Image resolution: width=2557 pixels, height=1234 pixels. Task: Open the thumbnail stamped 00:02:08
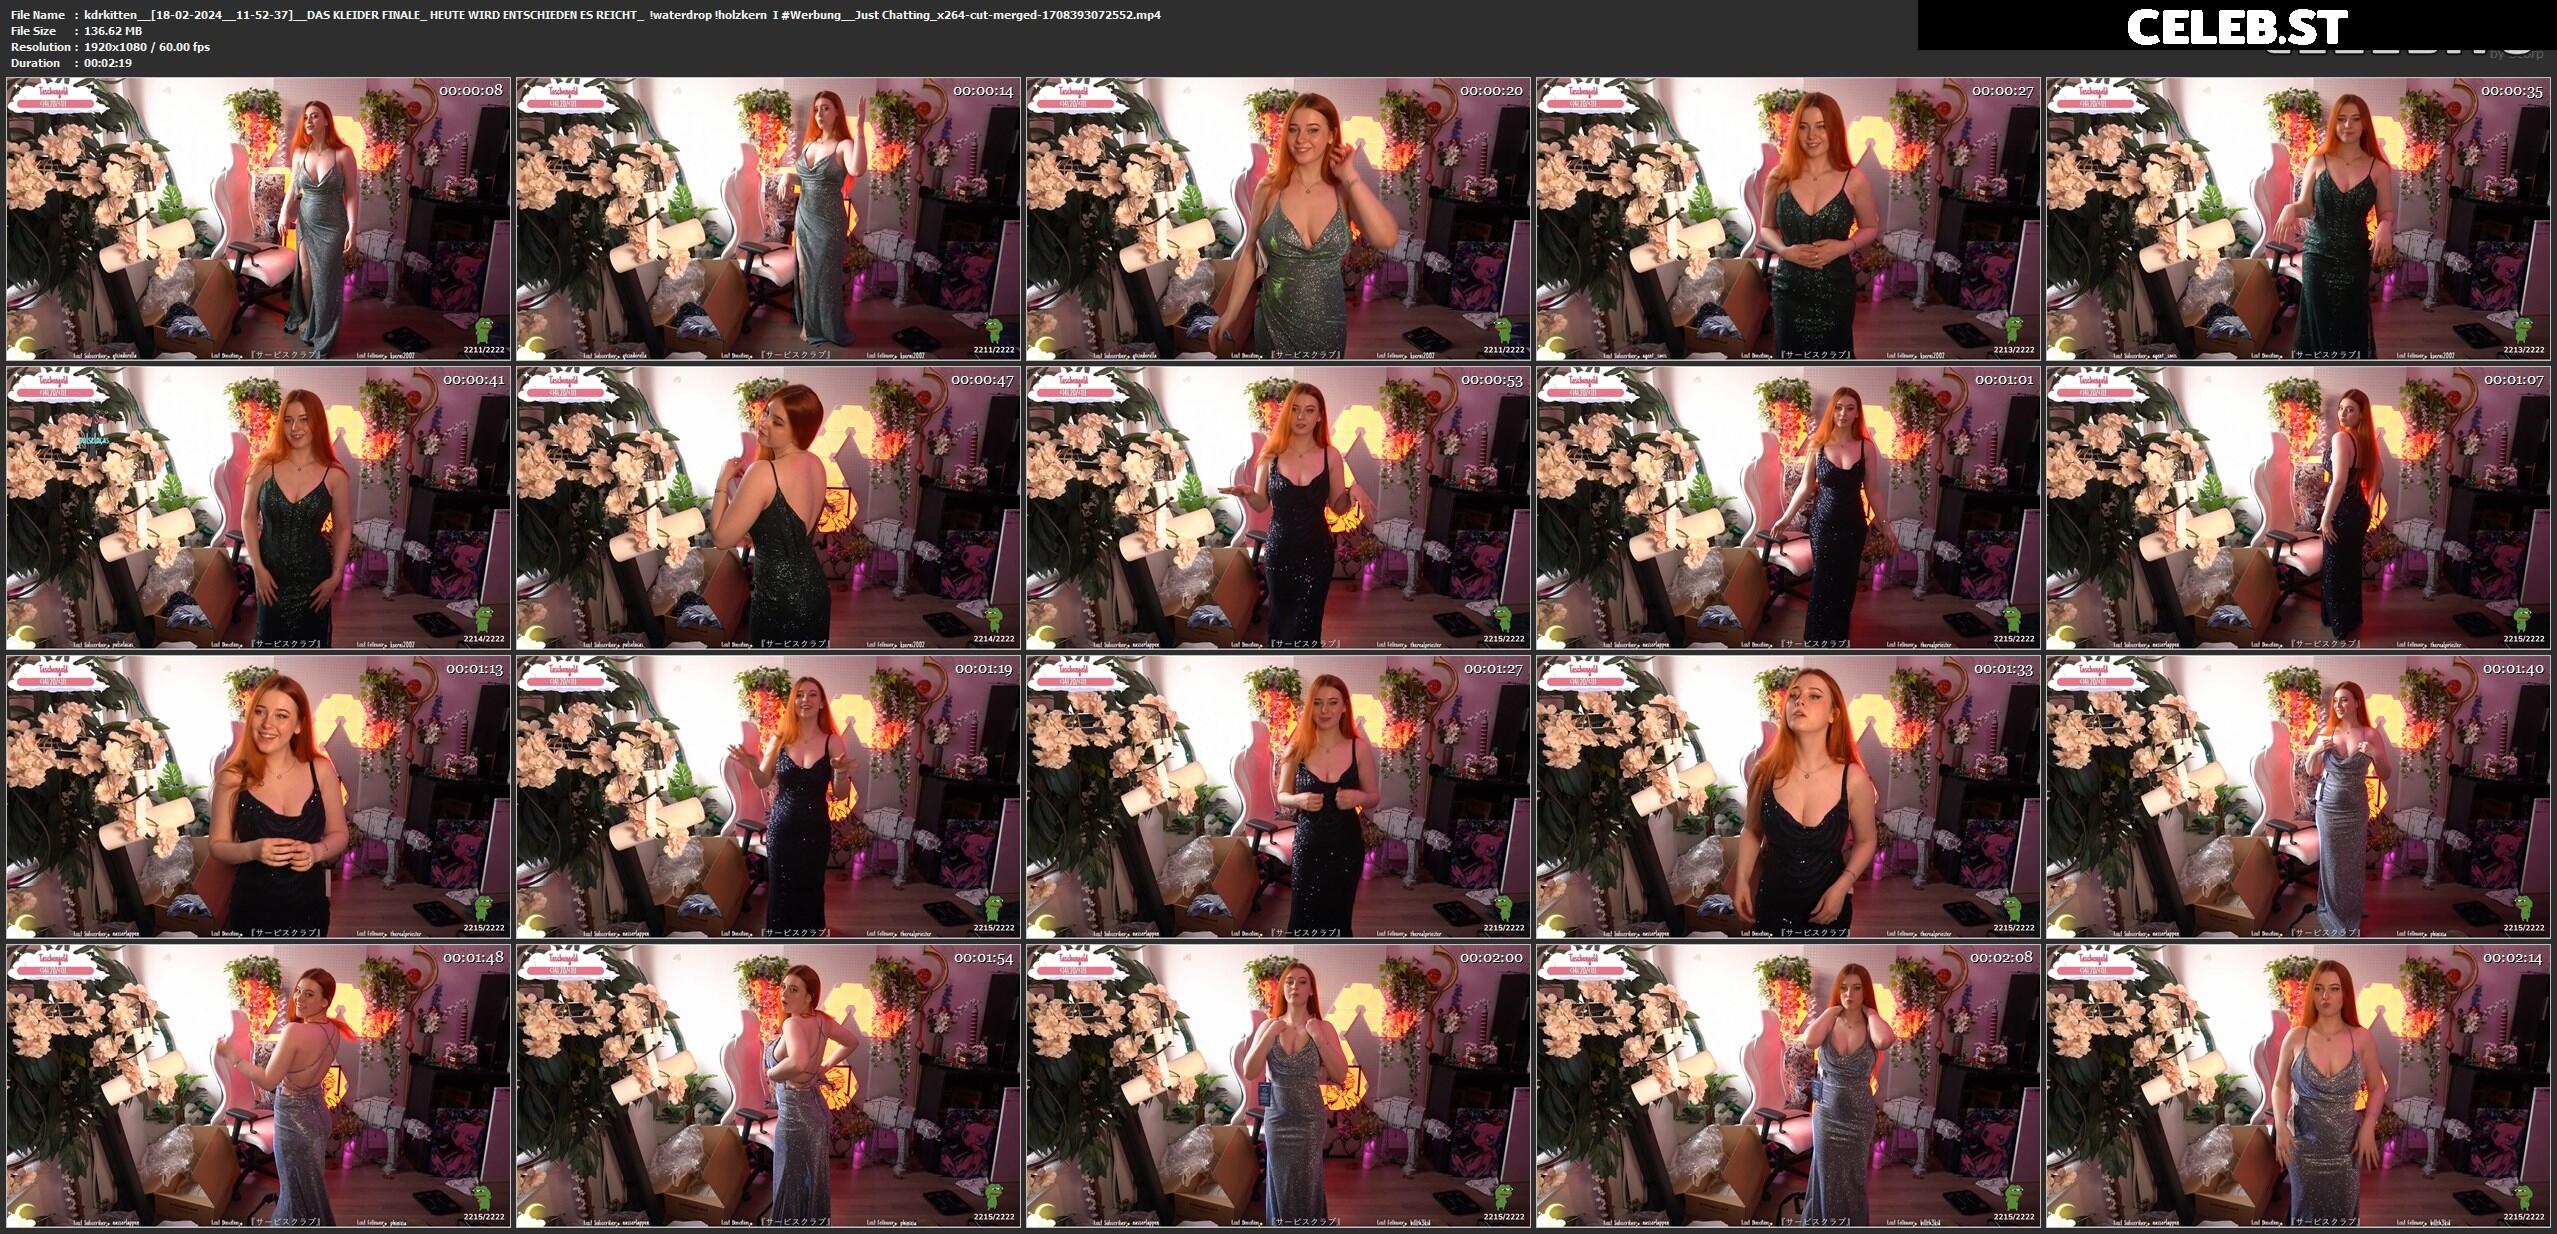(x=1788, y=1086)
